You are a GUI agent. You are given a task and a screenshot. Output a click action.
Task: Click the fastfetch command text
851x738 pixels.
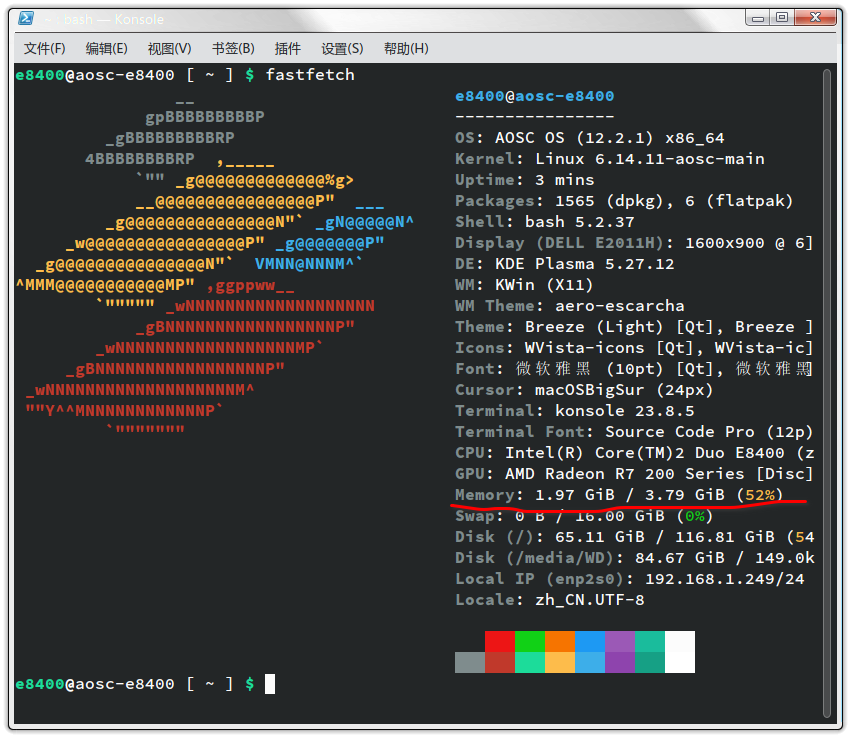click(x=310, y=74)
